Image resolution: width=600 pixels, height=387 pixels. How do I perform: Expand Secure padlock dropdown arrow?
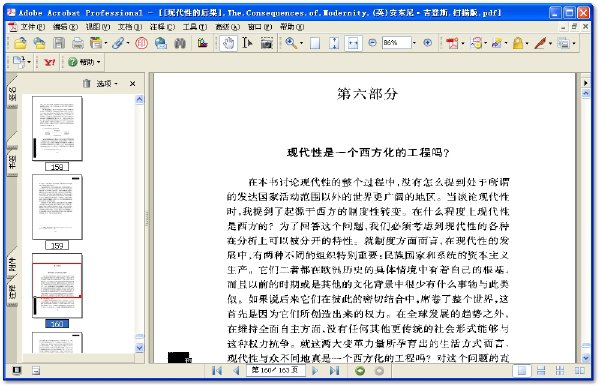click(527, 43)
